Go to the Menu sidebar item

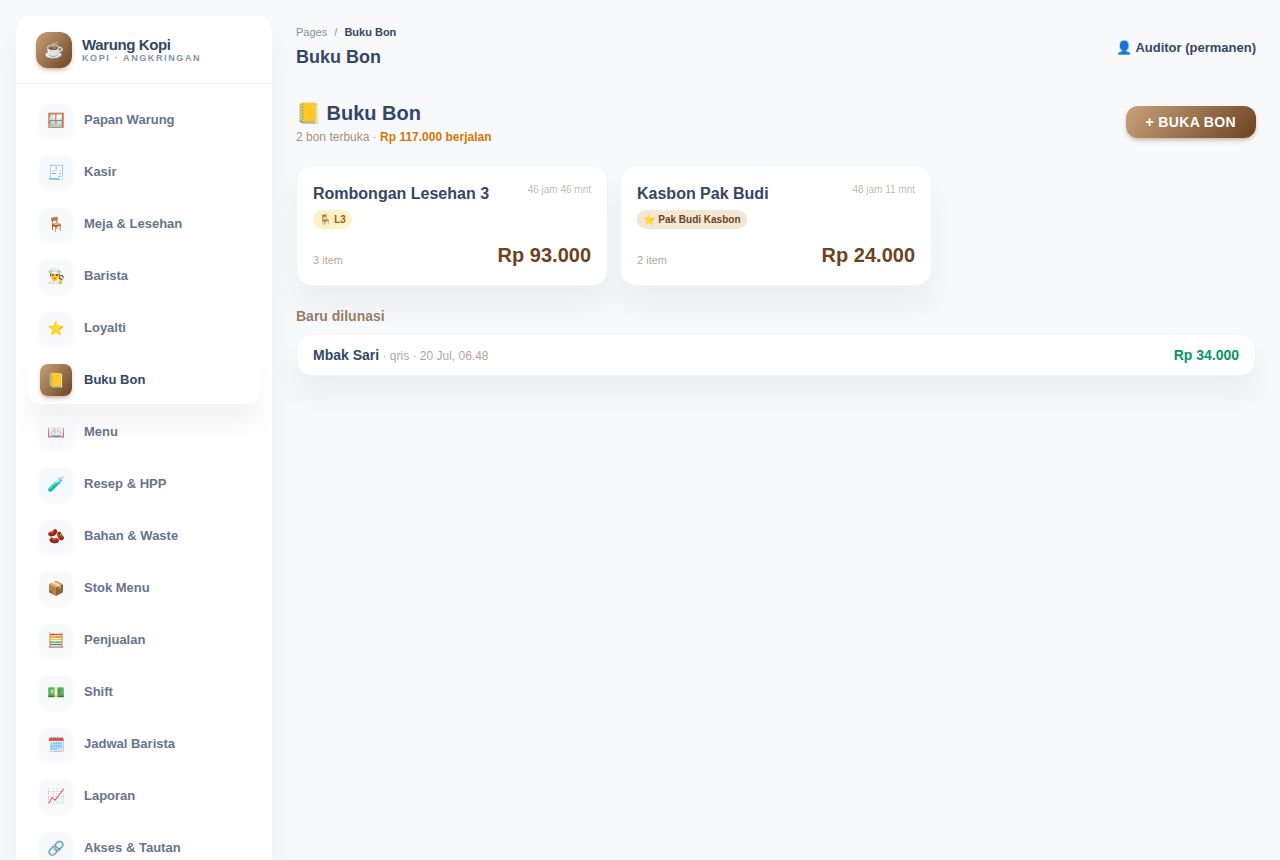(144, 432)
